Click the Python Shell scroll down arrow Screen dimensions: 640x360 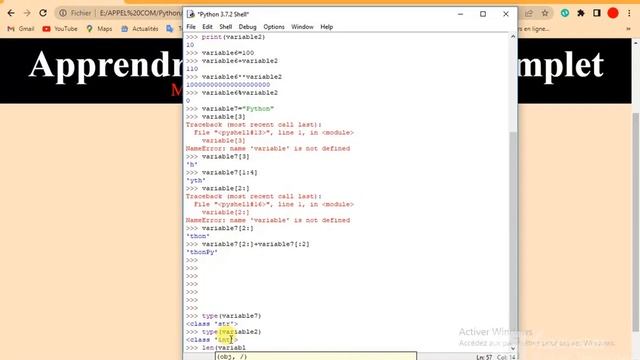coord(513,349)
